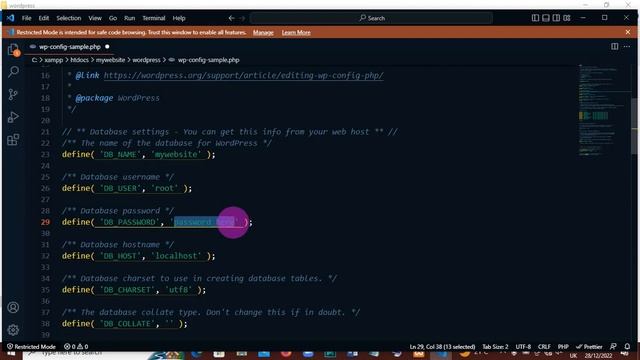Open the Tab Size: 2 selector
The height and width of the screenshot is (360, 640).
(495, 347)
